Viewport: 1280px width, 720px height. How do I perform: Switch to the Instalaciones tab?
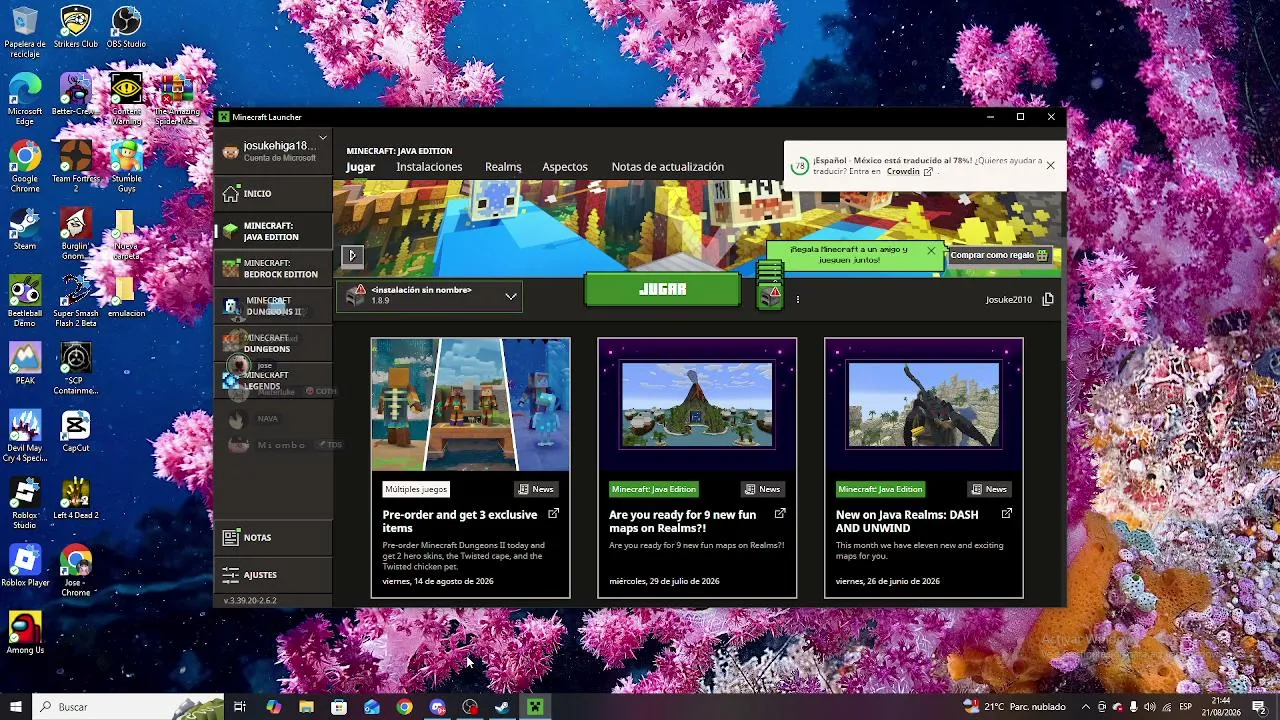[429, 167]
